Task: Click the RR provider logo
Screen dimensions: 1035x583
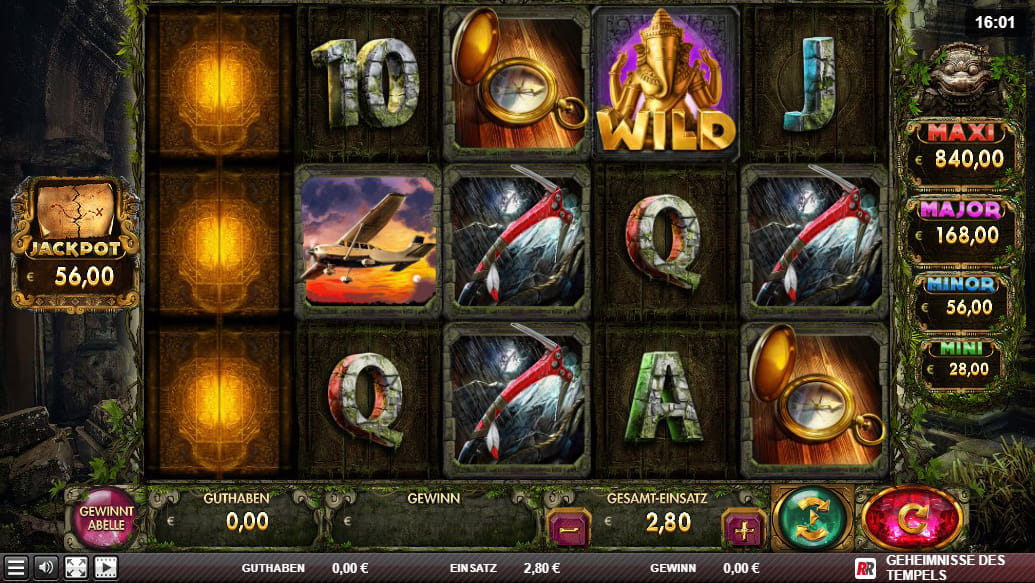Action: [x=865, y=568]
